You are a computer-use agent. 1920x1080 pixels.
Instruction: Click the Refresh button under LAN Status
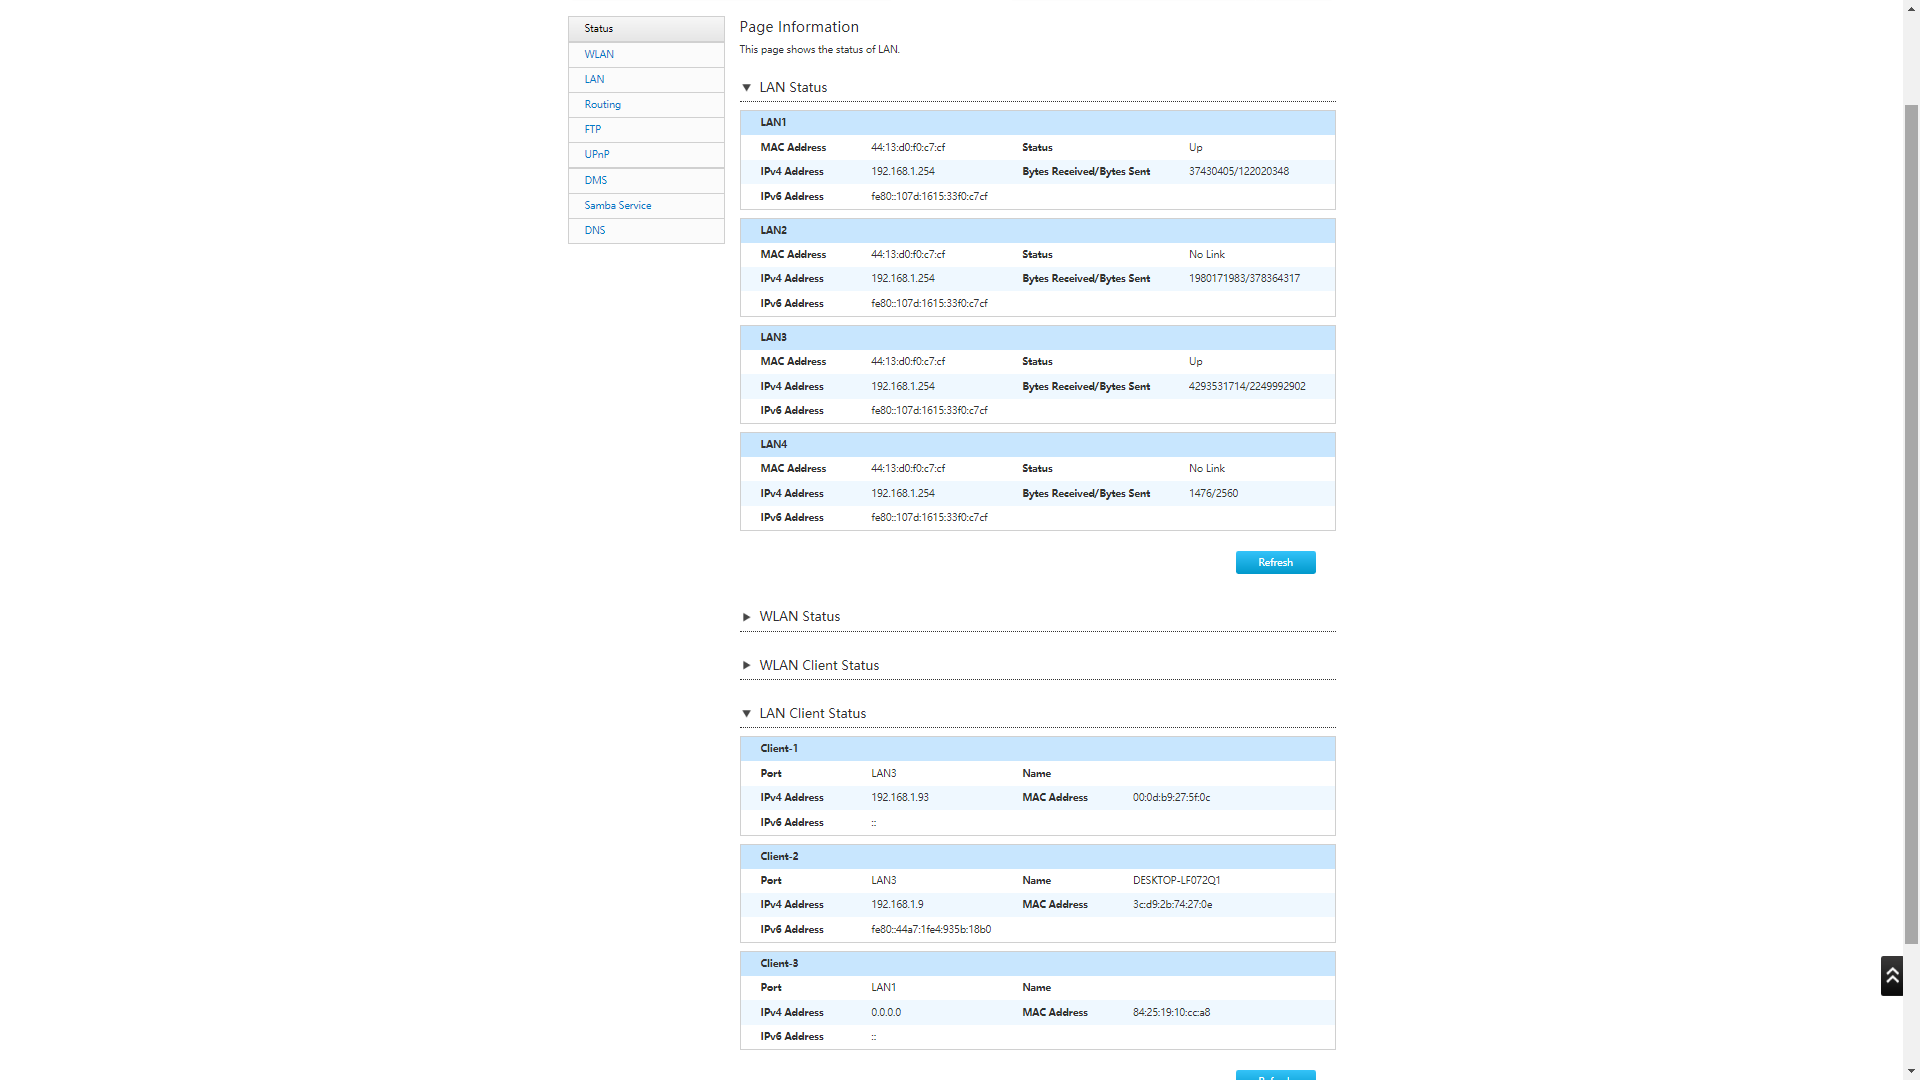pyautogui.click(x=1275, y=563)
